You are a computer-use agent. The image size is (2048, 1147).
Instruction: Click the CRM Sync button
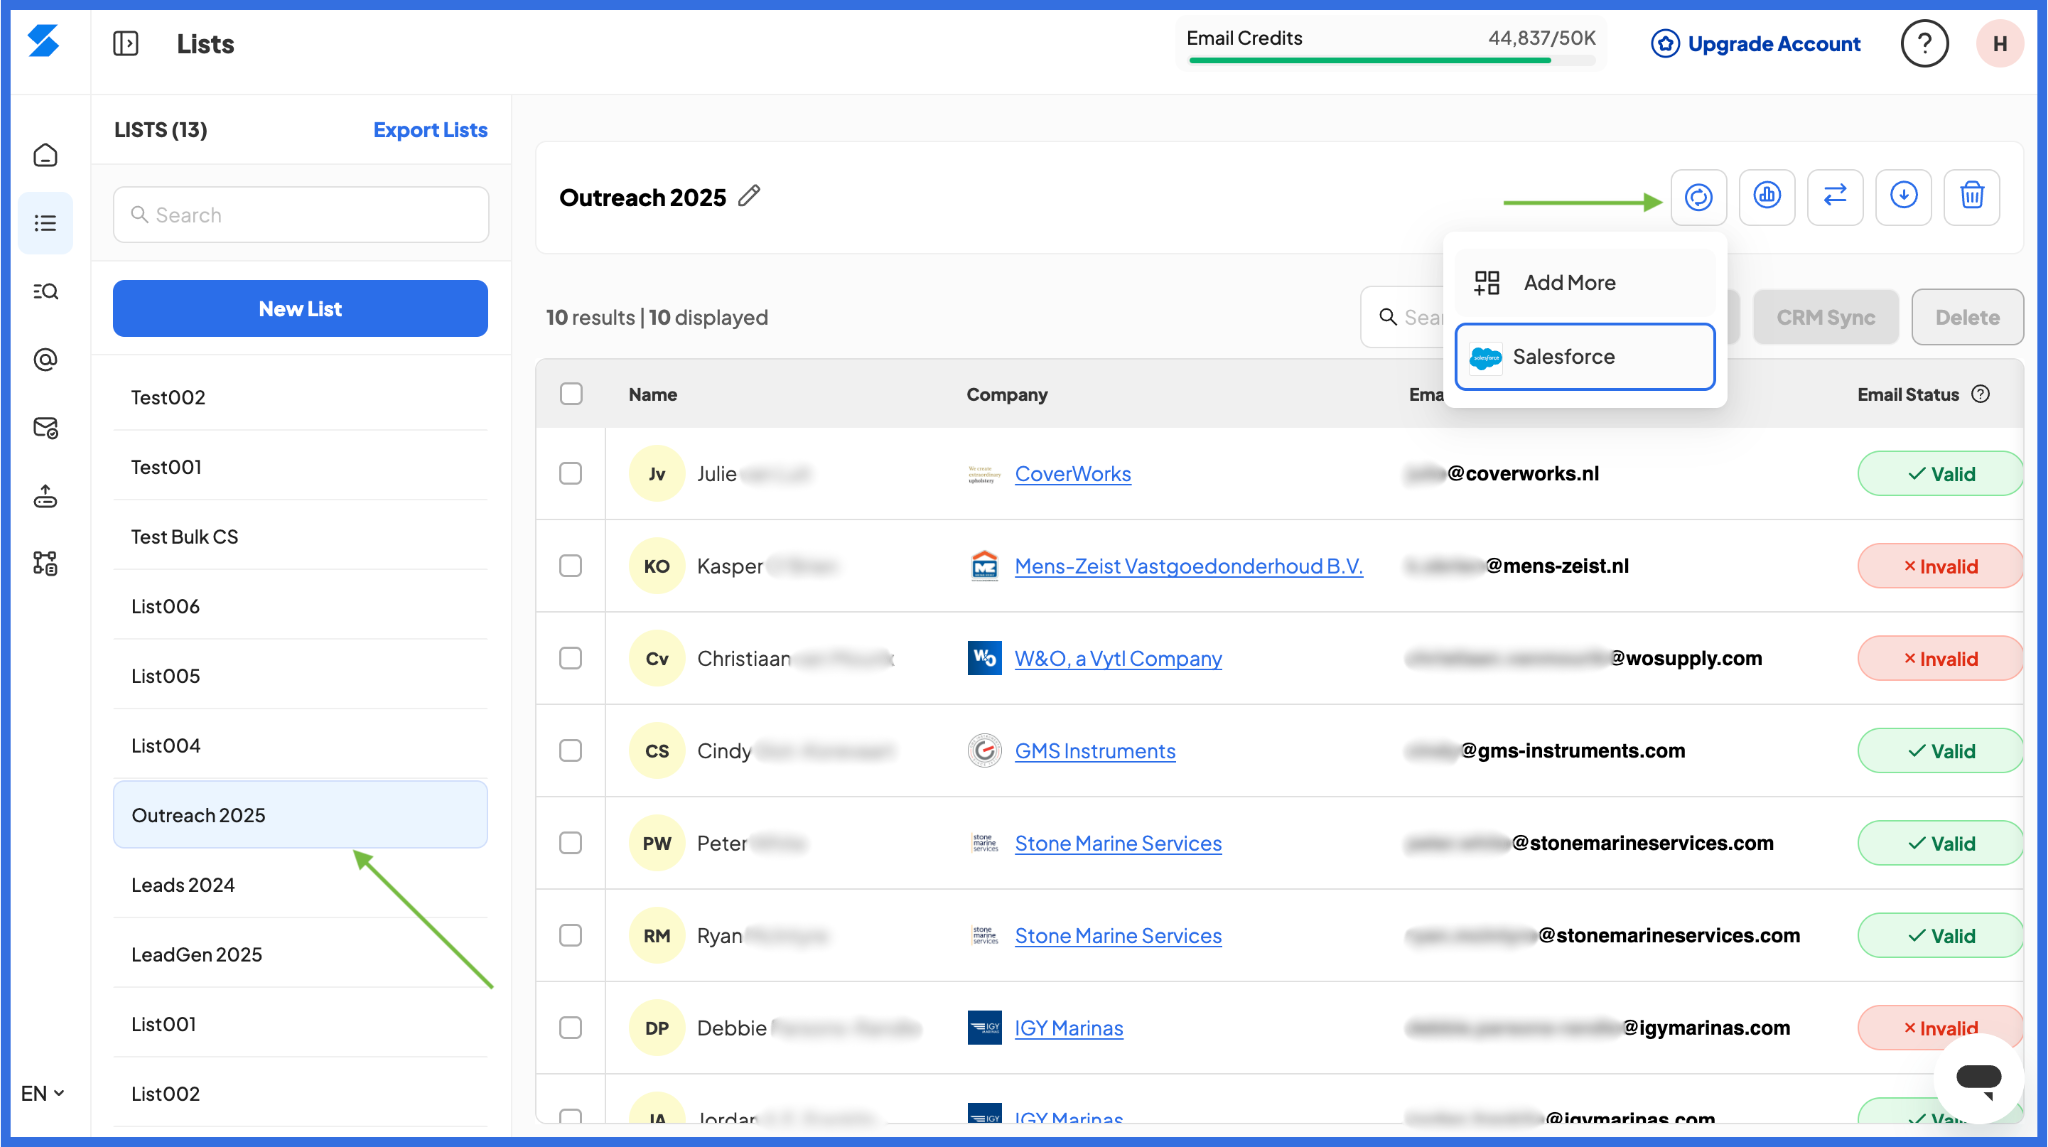click(1826, 318)
